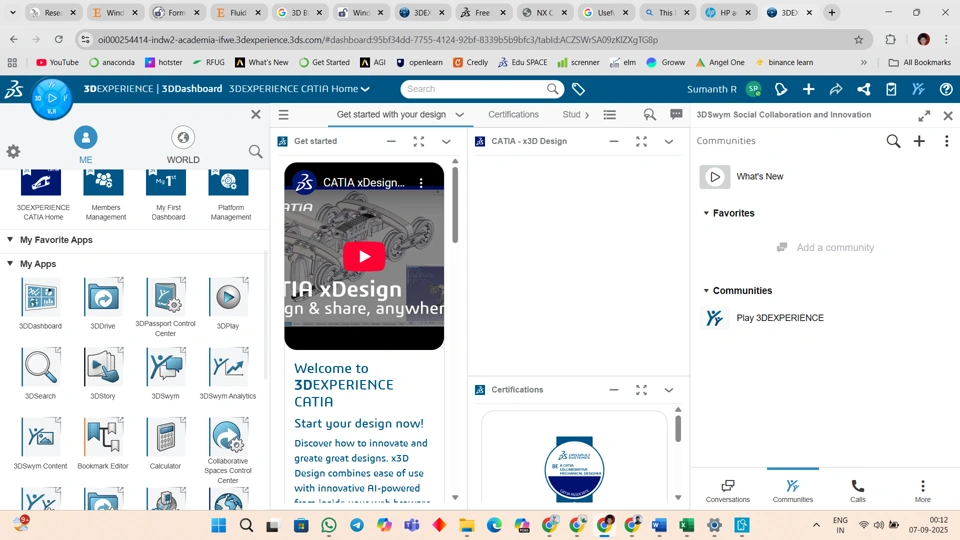960x540 pixels.
Task: Open Communities tab in 3DSwym
Action: click(792, 490)
